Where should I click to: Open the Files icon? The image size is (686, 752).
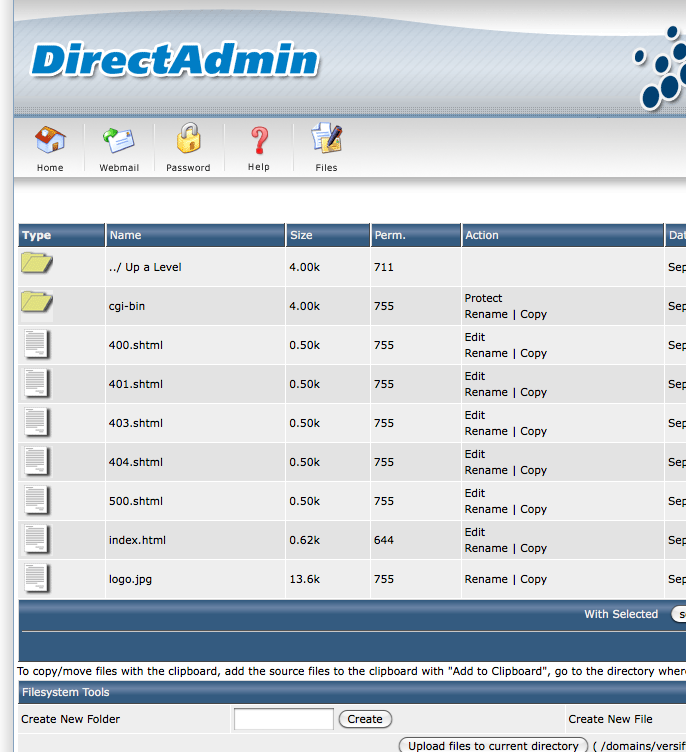(x=327, y=138)
